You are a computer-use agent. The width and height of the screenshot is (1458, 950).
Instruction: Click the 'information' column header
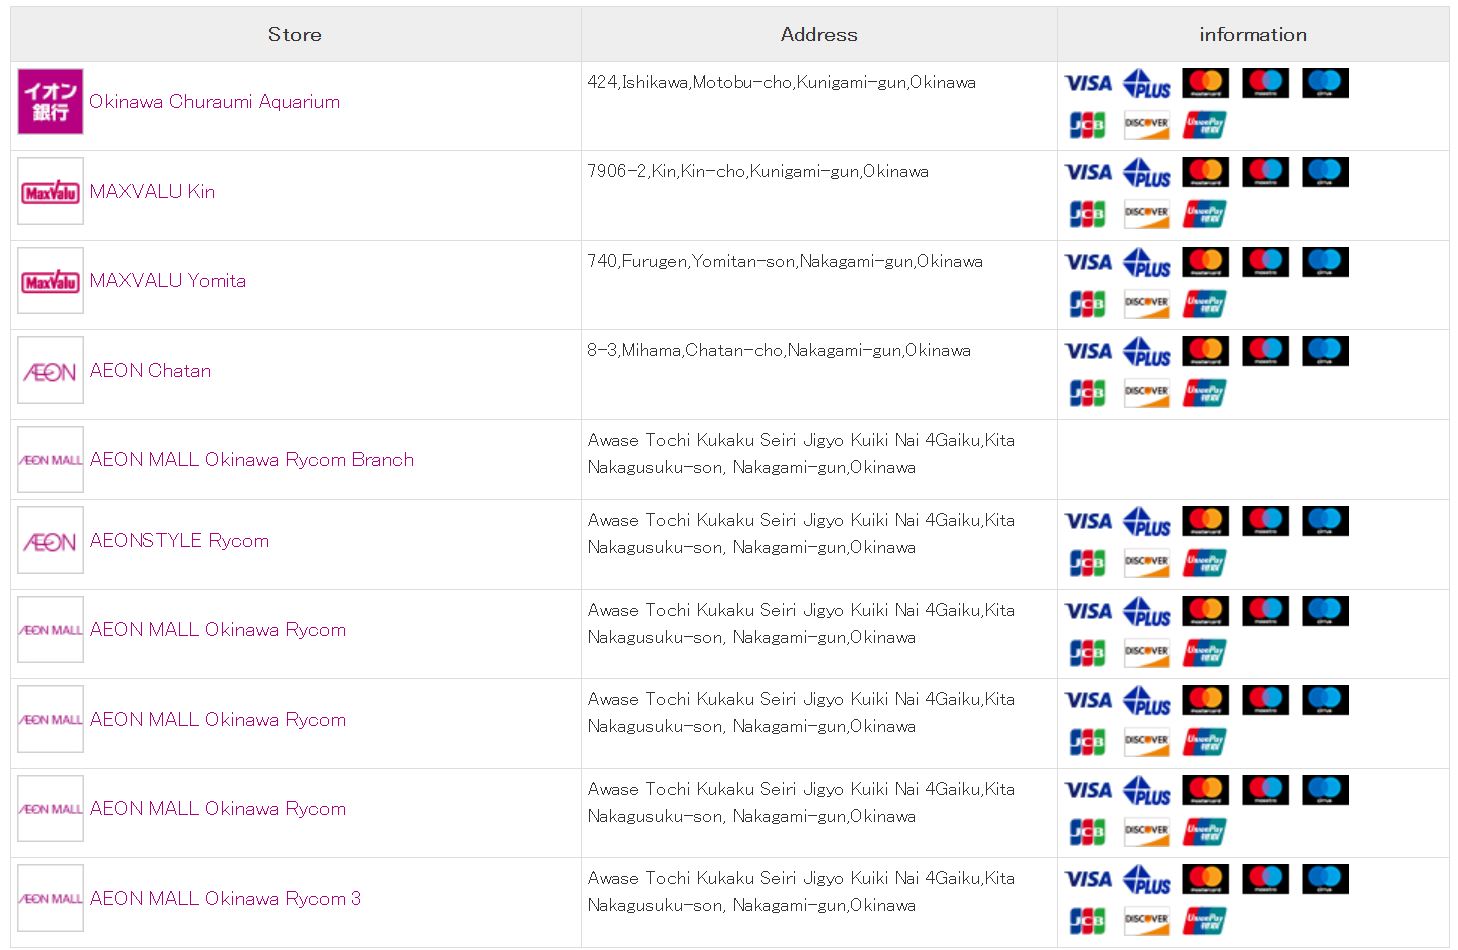pyautogui.click(x=1253, y=34)
